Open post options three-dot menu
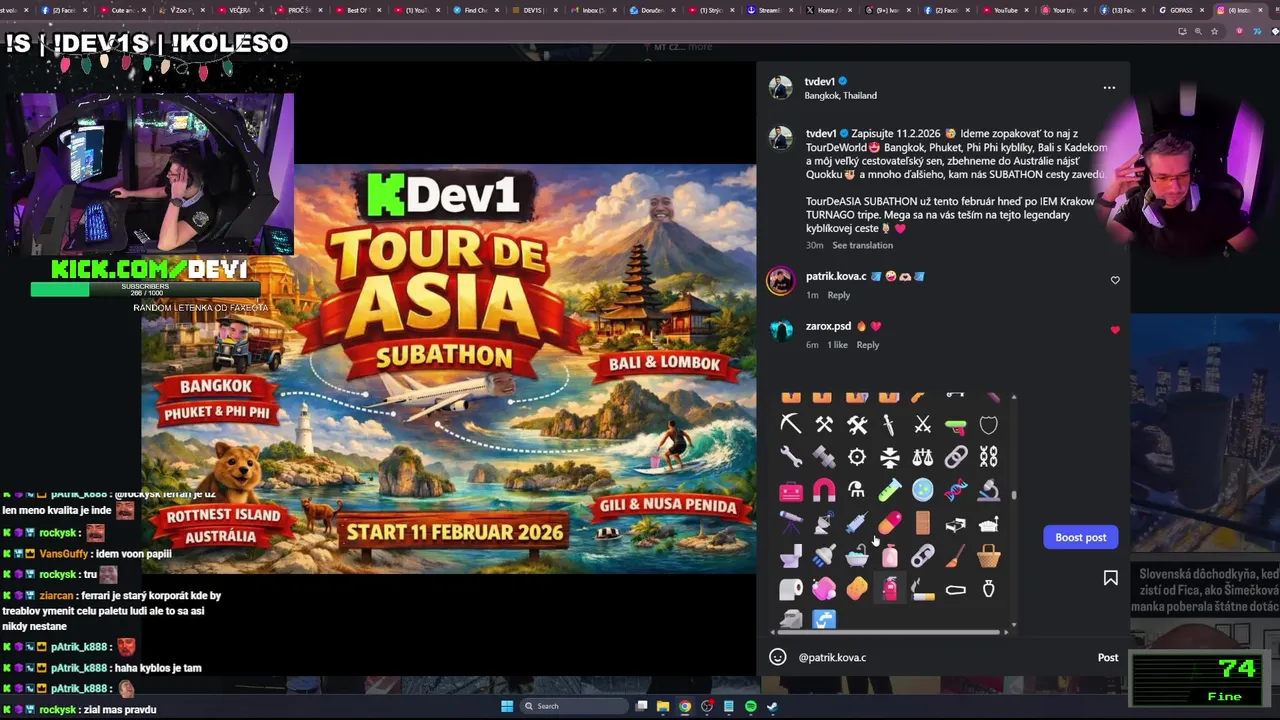The width and height of the screenshot is (1280, 720). click(x=1109, y=88)
